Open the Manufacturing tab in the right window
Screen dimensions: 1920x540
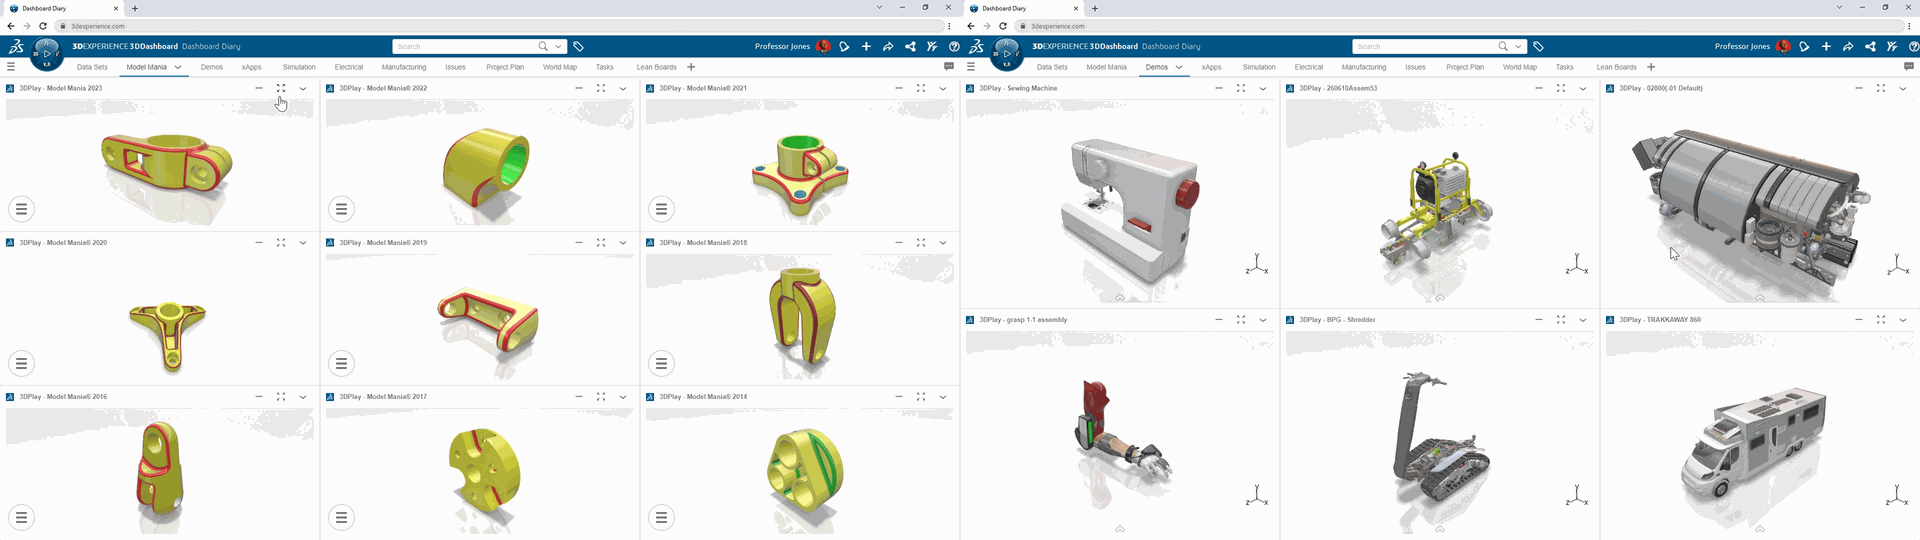tap(1364, 67)
